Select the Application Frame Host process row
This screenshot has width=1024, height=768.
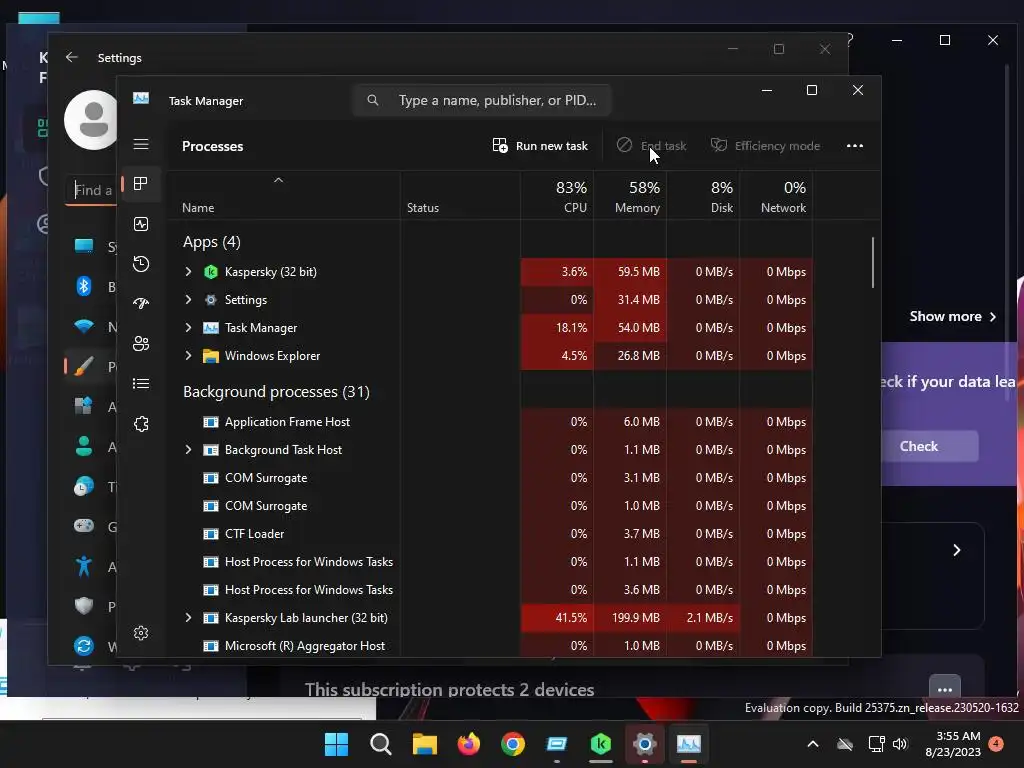(490, 422)
